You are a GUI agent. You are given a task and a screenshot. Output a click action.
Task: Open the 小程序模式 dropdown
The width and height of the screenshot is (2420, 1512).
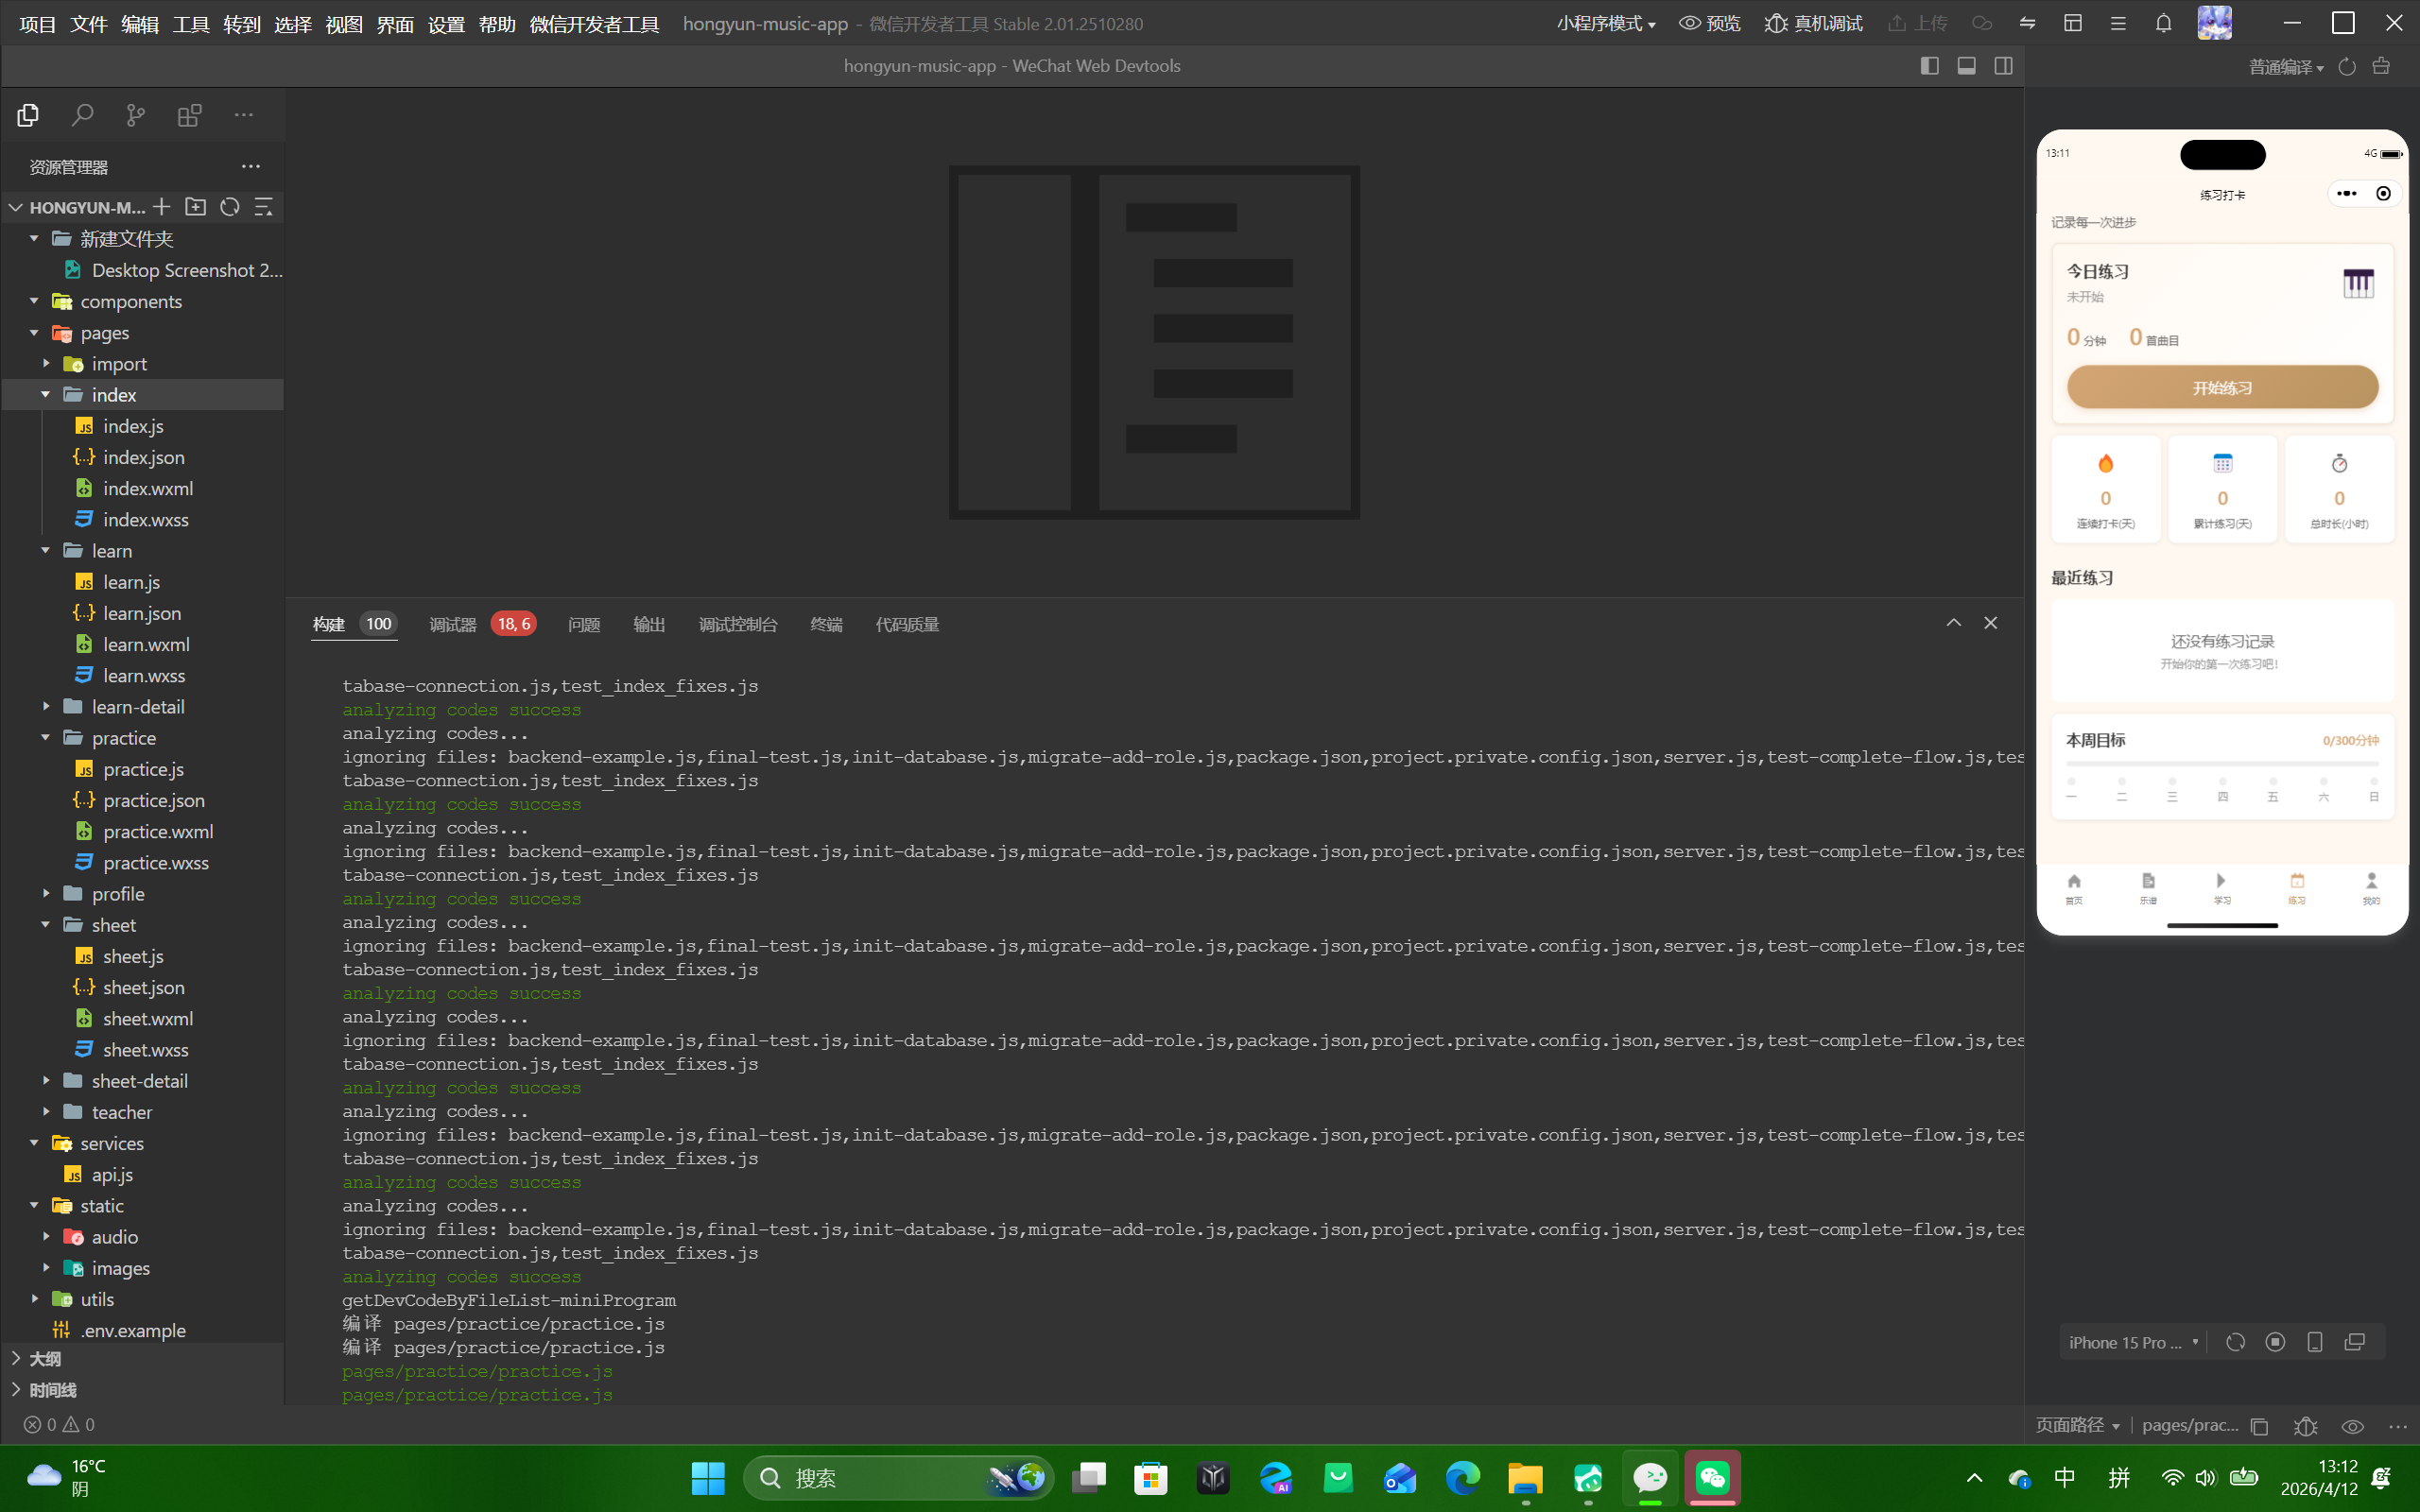coord(1605,23)
